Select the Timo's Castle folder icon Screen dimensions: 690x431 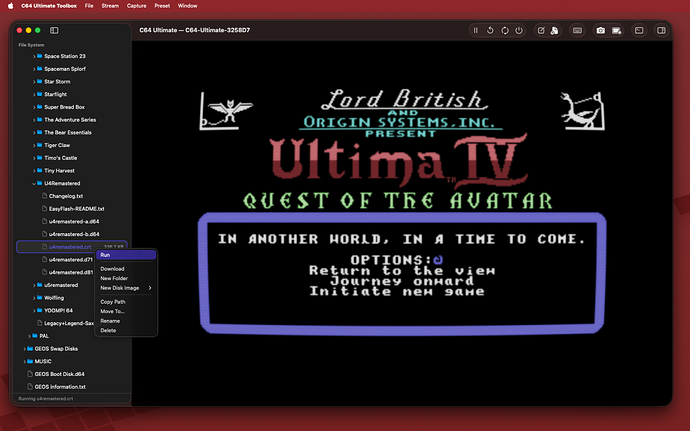pyautogui.click(x=40, y=158)
